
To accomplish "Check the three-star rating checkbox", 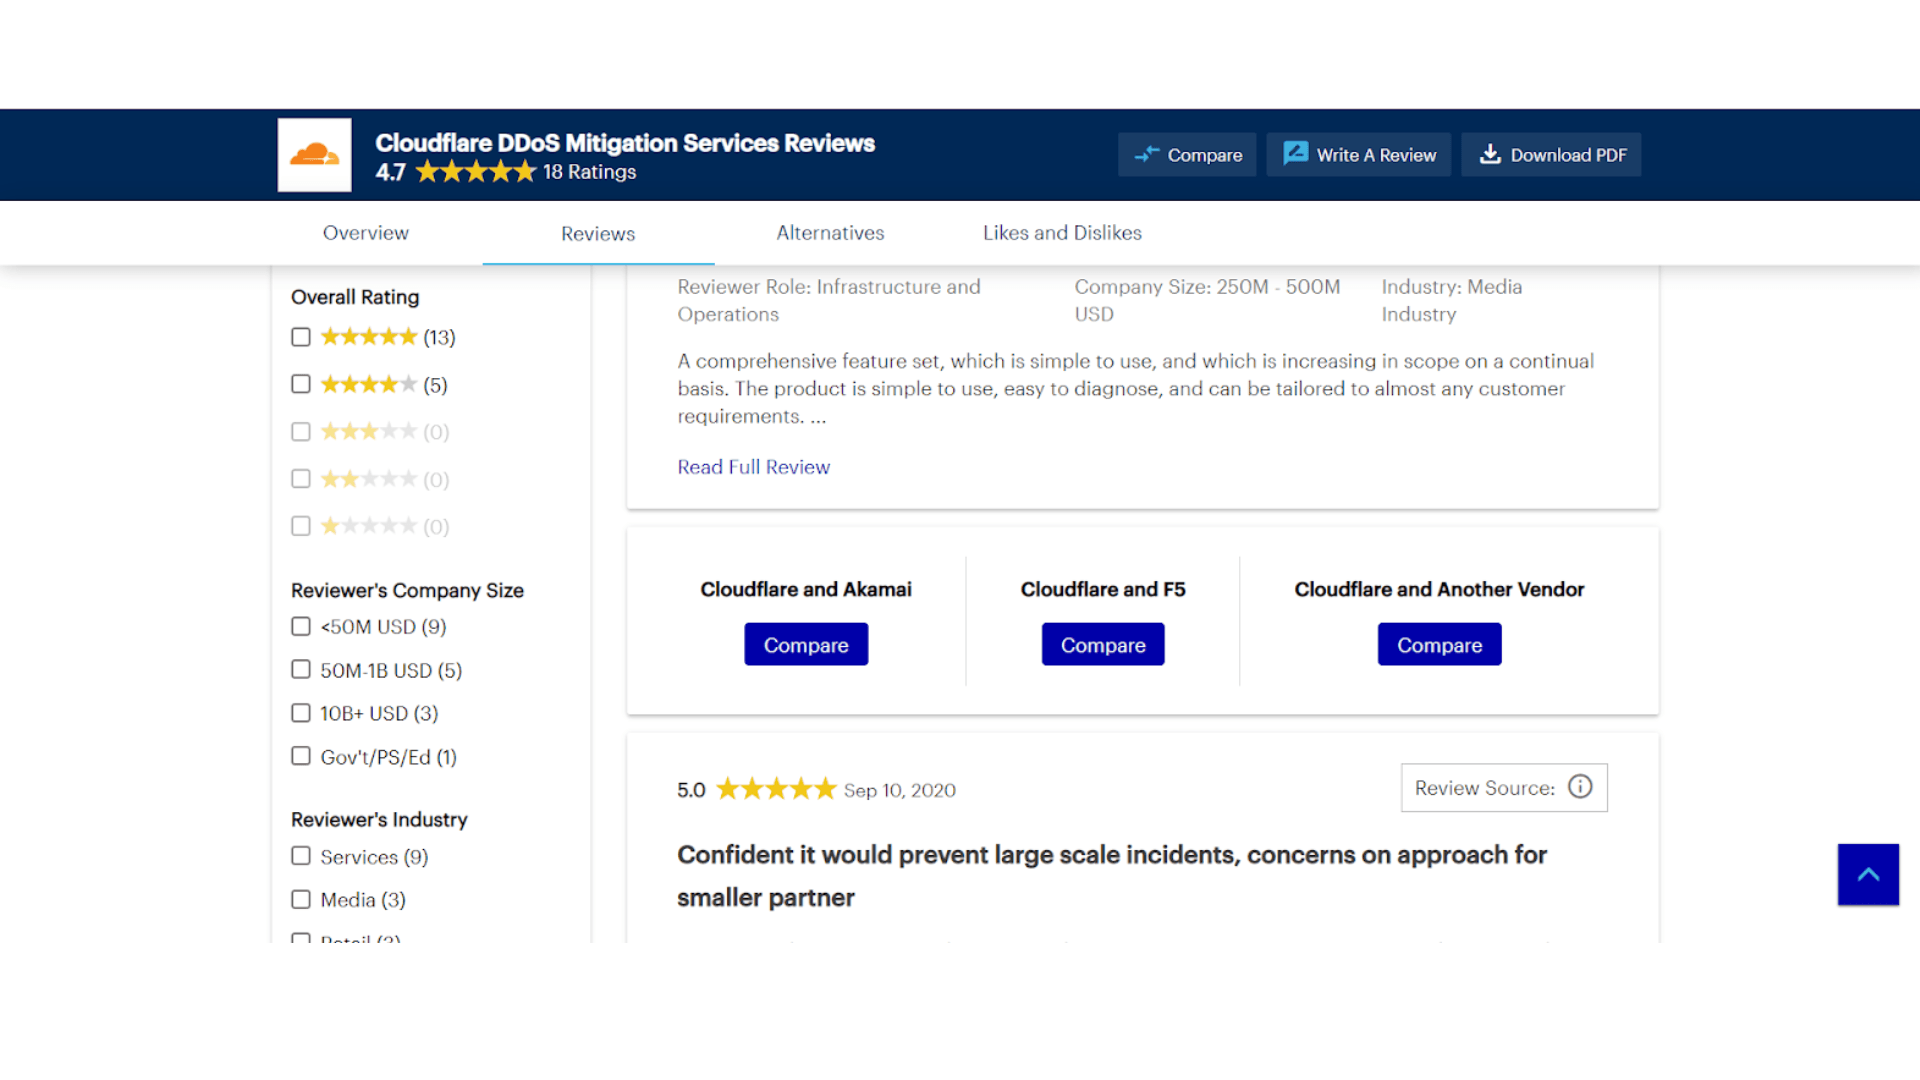I will point(301,431).
